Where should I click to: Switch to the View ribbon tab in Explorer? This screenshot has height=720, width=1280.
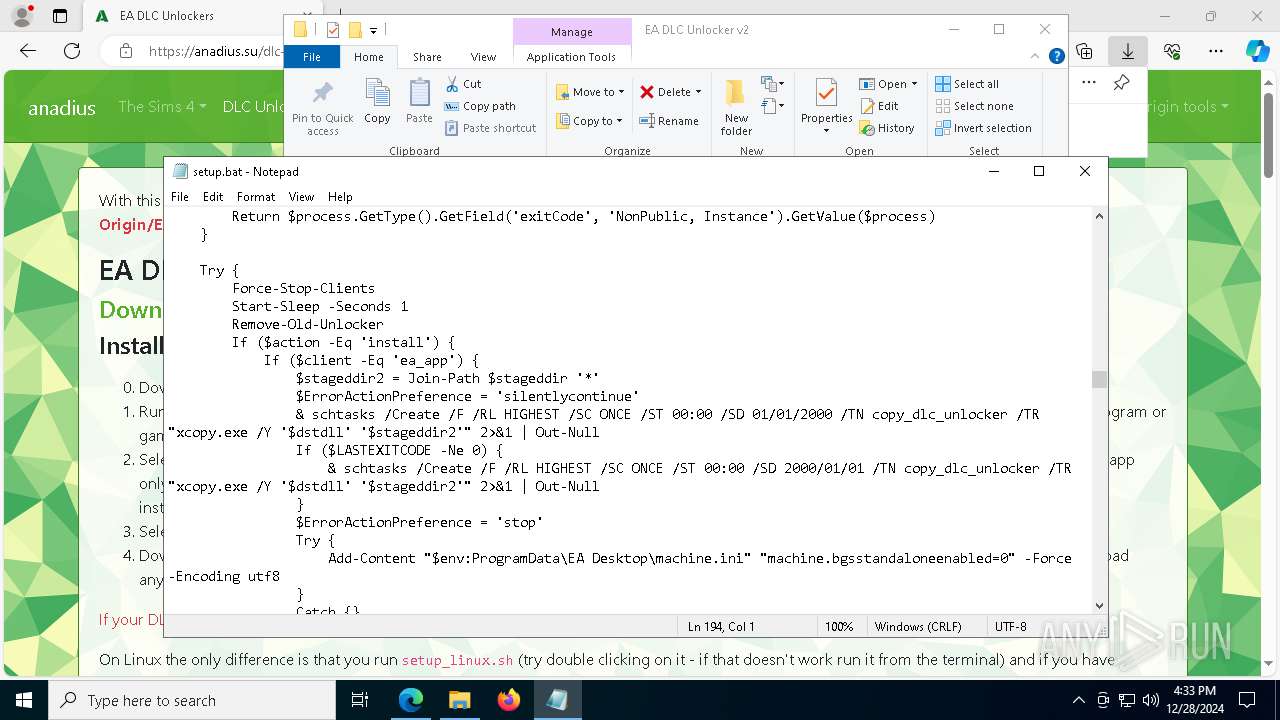click(x=483, y=57)
